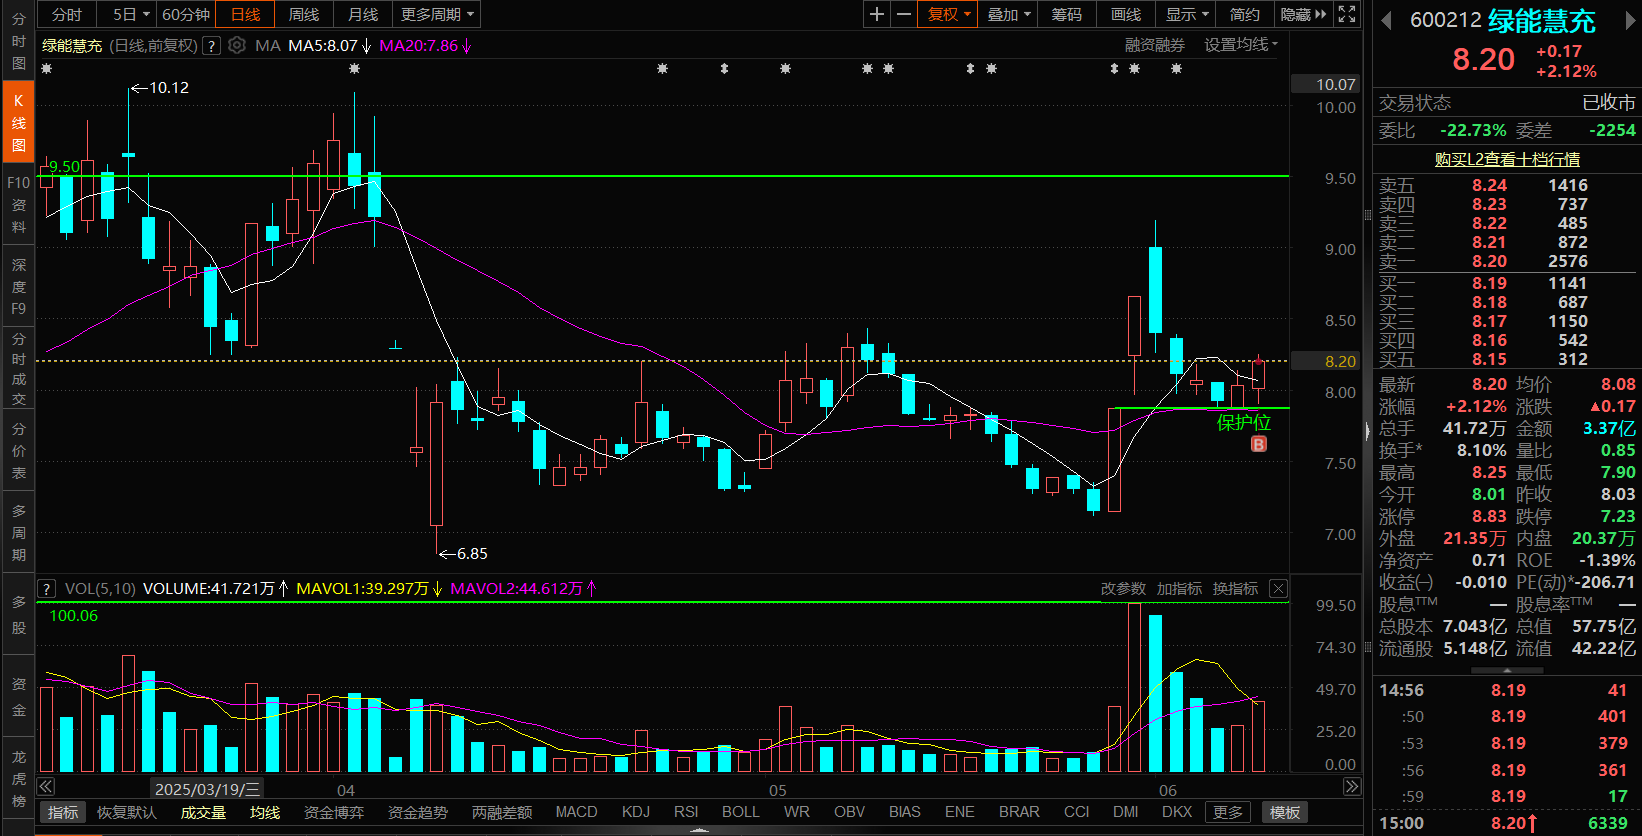Image resolution: width=1642 pixels, height=836 pixels.
Task: Open 复权 adjustment dropdown
Action: click(x=949, y=14)
